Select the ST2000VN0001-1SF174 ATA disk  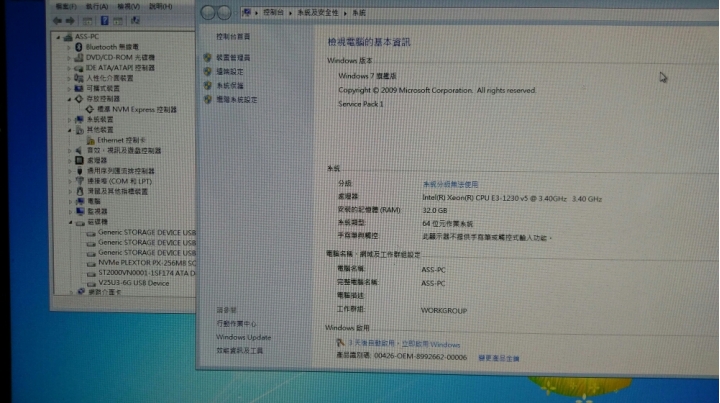pyautogui.click(x=146, y=273)
